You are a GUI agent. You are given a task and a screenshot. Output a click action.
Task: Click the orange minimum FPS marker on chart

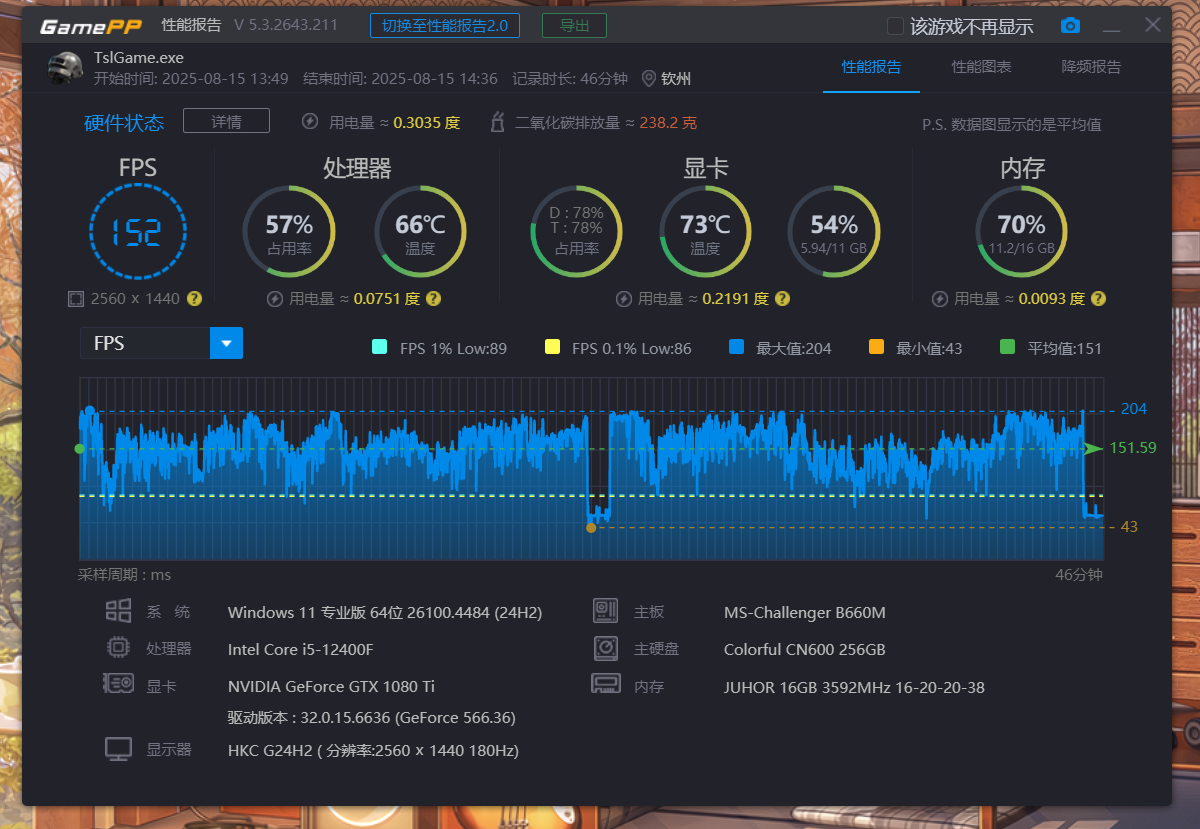click(591, 527)
